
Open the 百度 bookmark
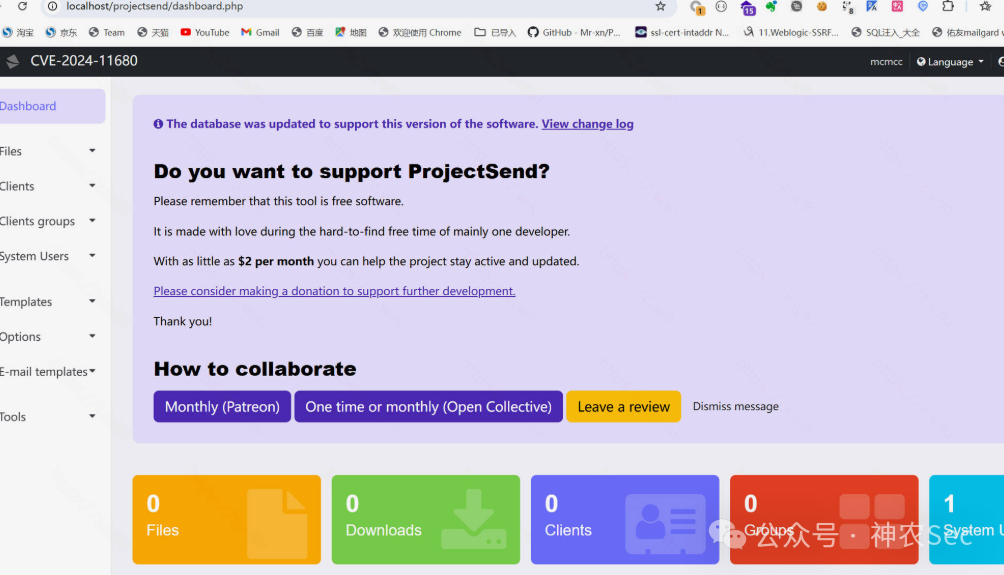(307, 32)
